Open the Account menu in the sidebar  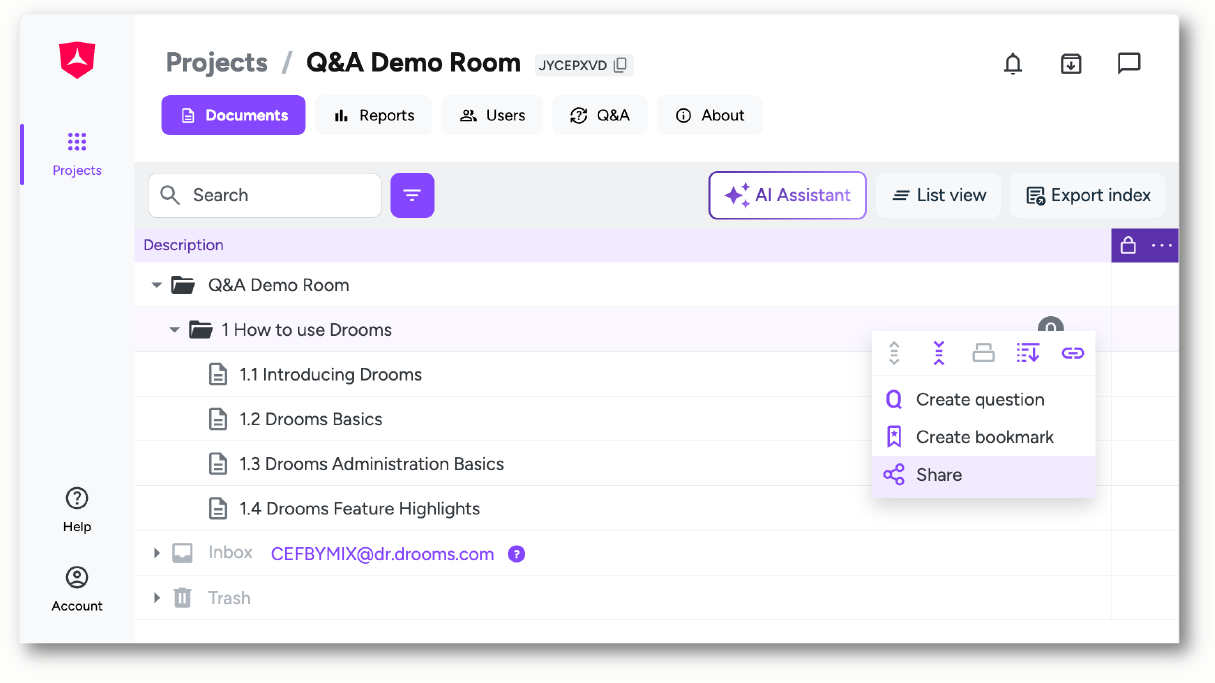(77, 588)
